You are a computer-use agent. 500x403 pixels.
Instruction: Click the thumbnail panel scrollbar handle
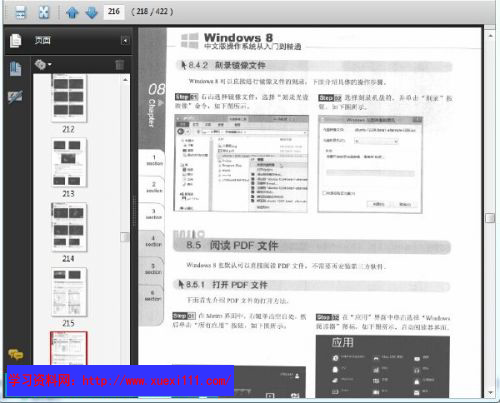click(x=125, y=237)
